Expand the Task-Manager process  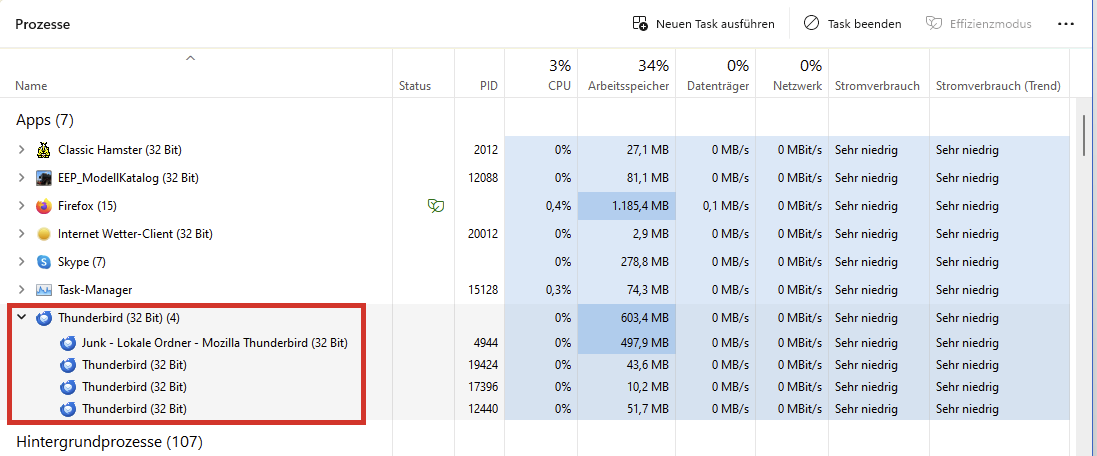[22, 290]
